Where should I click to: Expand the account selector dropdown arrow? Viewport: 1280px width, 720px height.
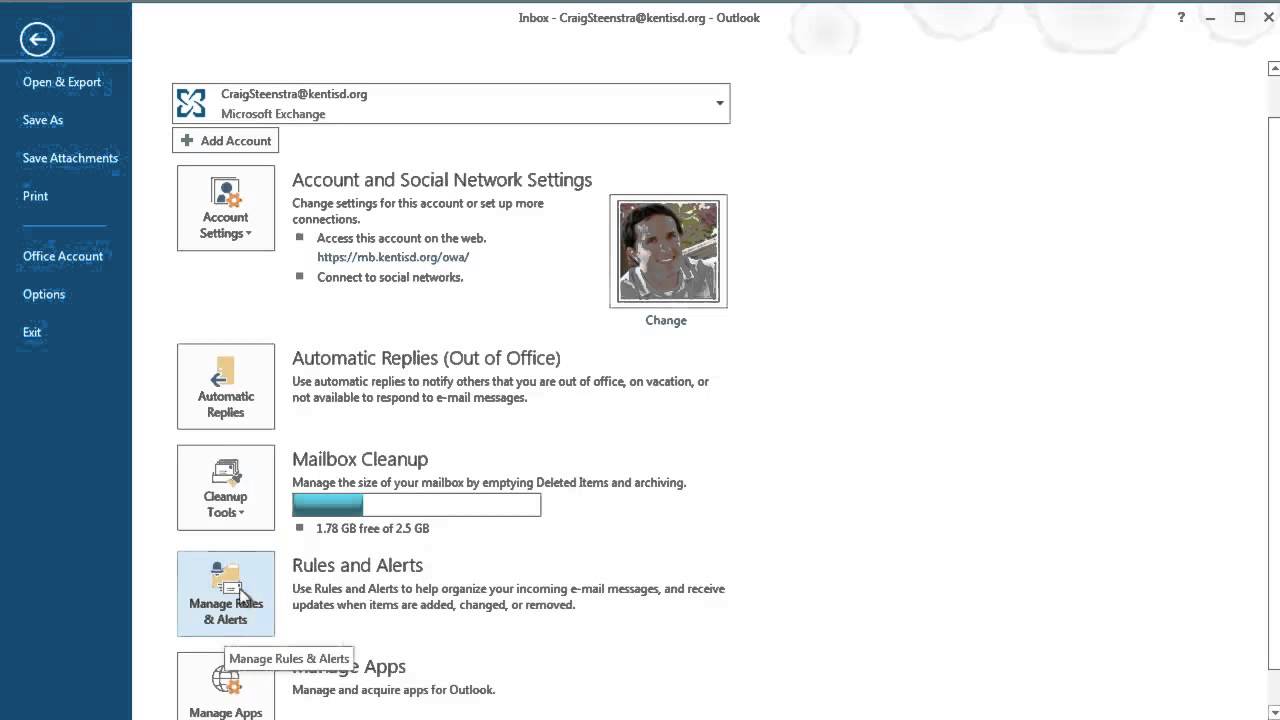[719, 103]
